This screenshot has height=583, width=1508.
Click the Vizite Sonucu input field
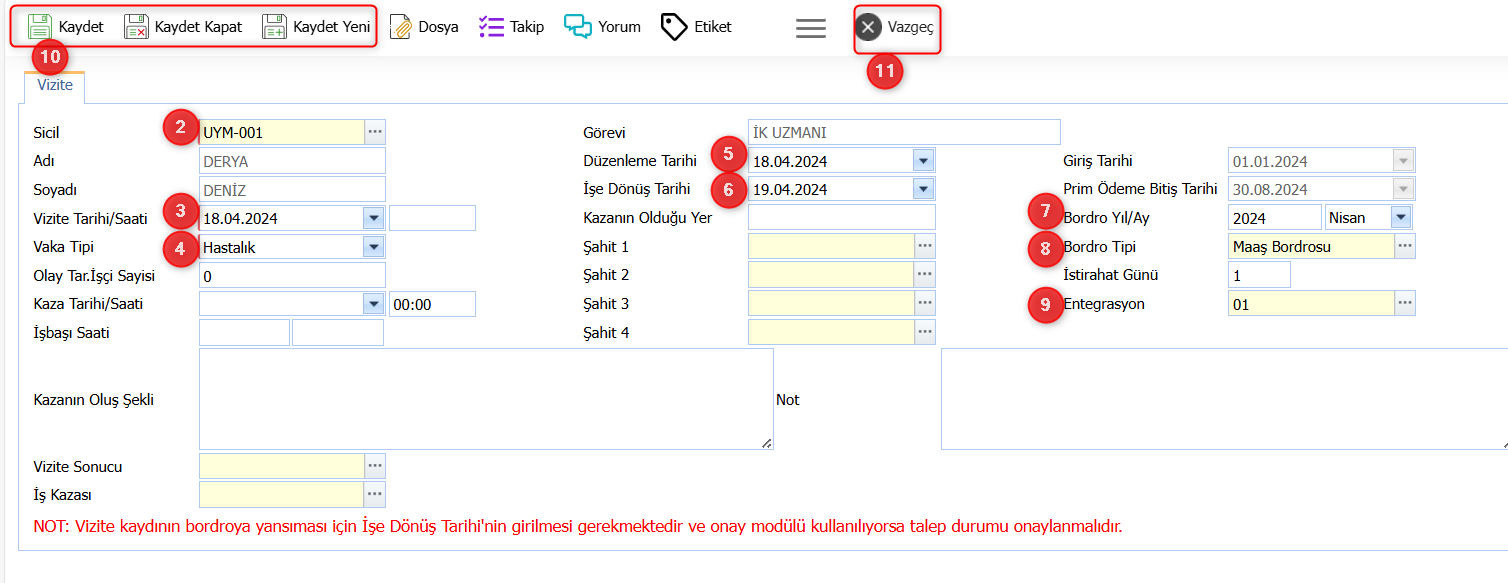click(282, 466)
